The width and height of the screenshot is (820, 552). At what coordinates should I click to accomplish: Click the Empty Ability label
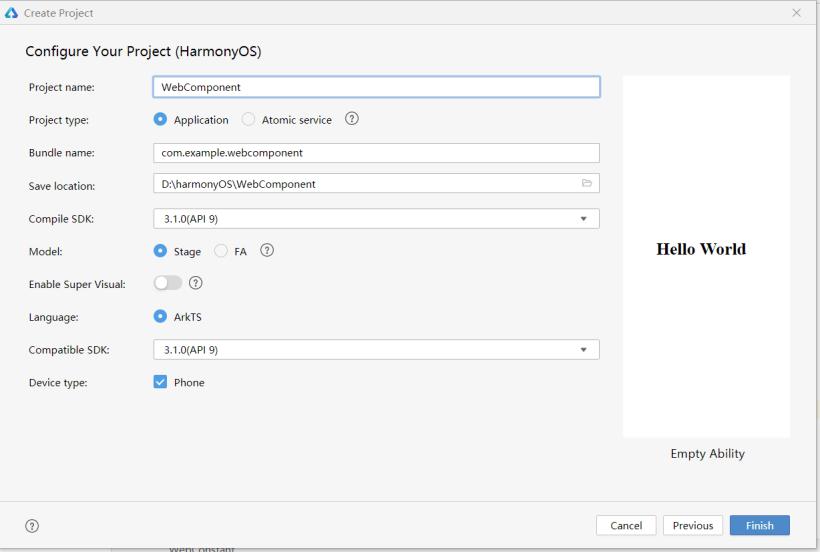(x=707, y=454)
